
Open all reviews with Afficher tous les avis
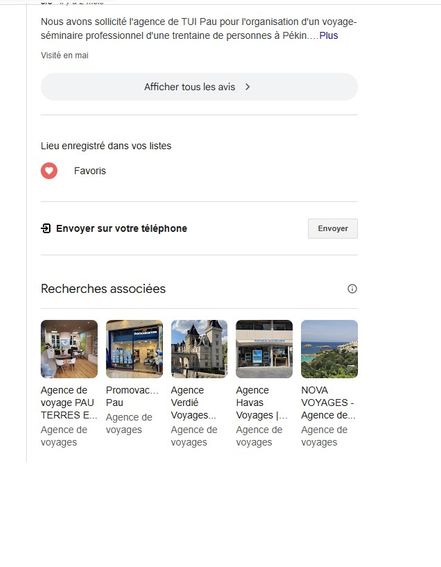pos(199,87)
